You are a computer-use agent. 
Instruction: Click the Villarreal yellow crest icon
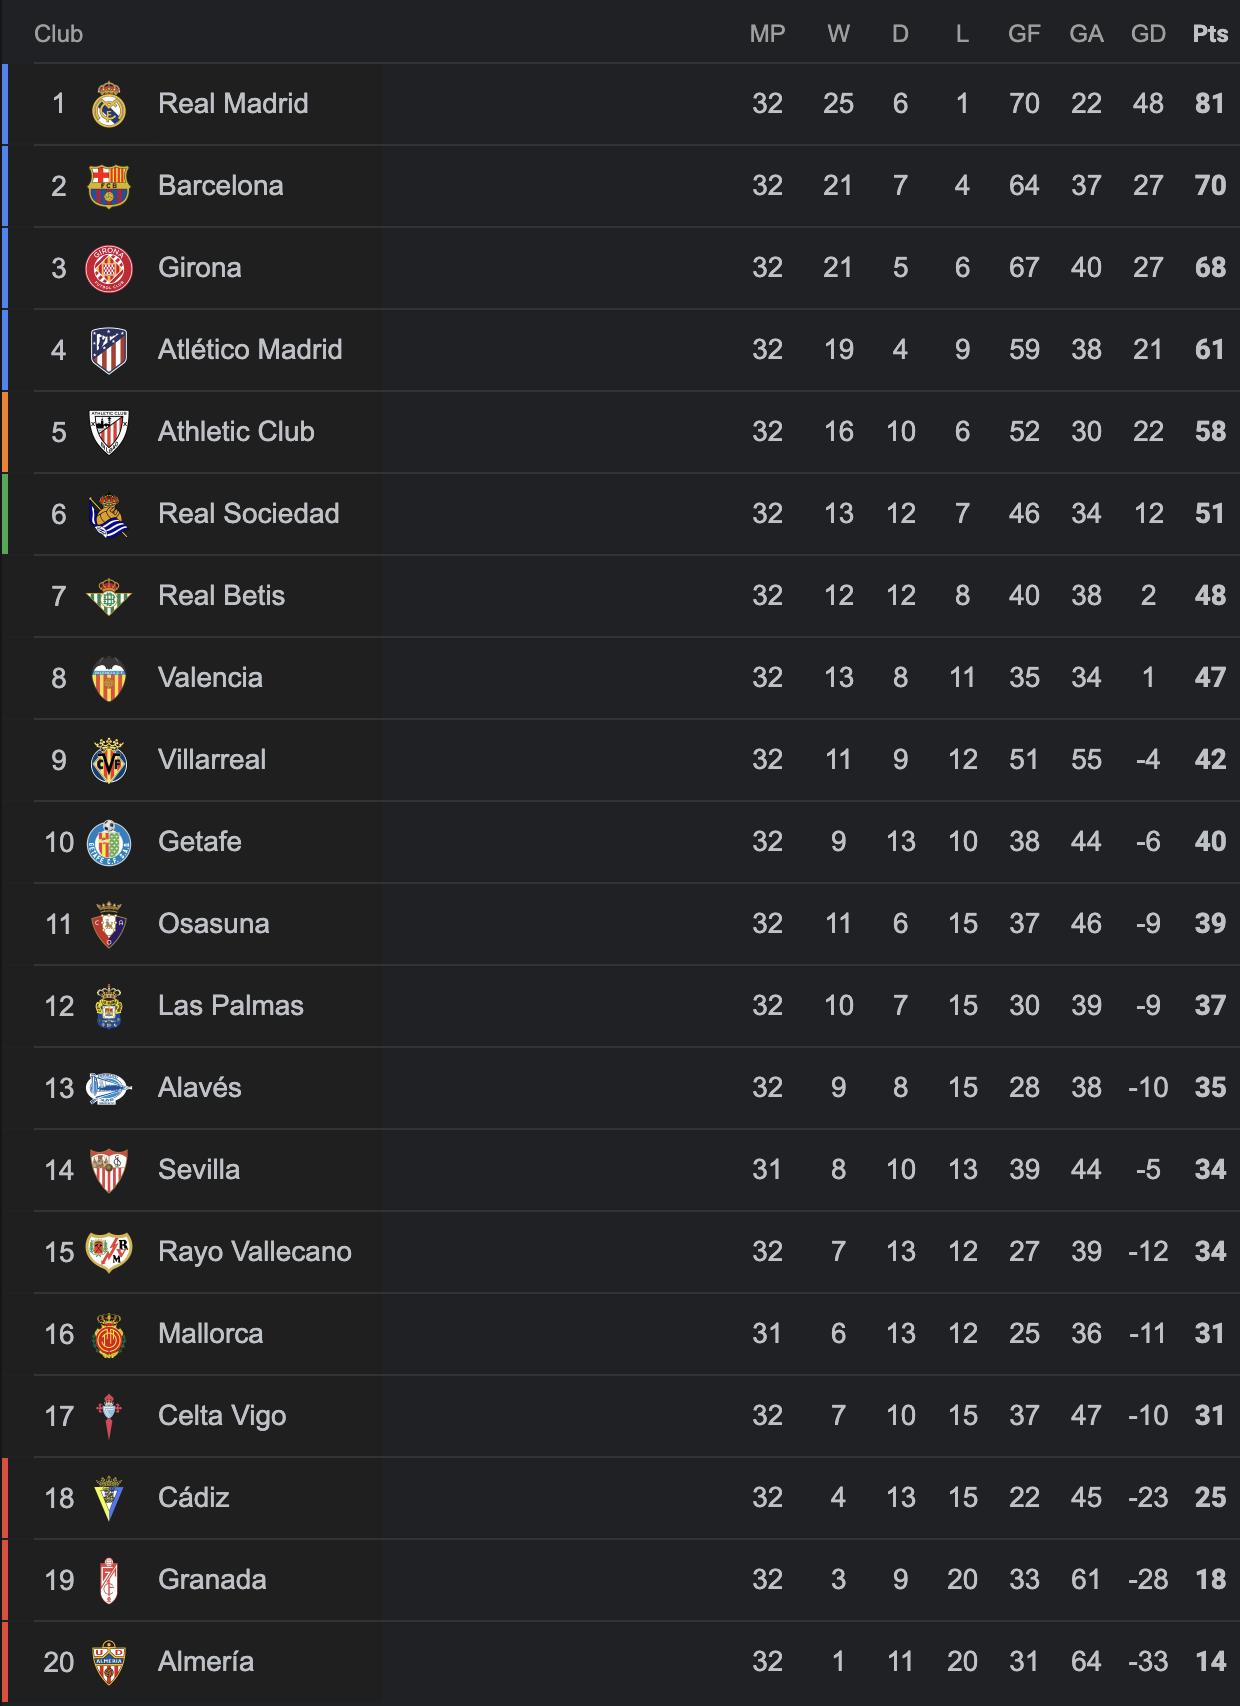pyautogui.click(x=109, y=760)
